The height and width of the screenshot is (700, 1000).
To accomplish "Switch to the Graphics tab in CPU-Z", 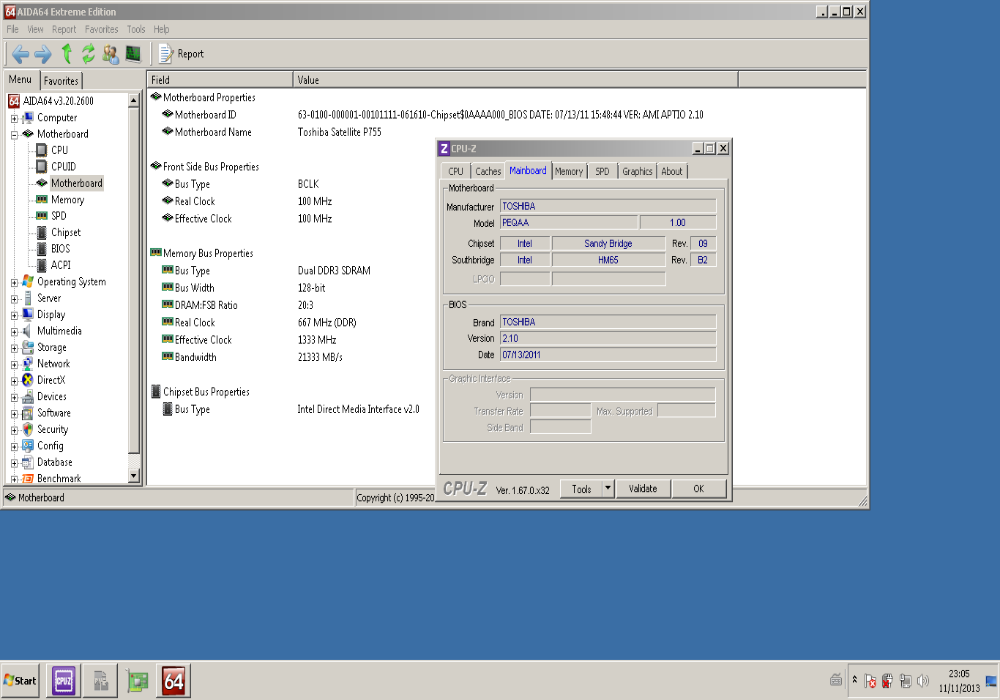I will click(637, 171).
